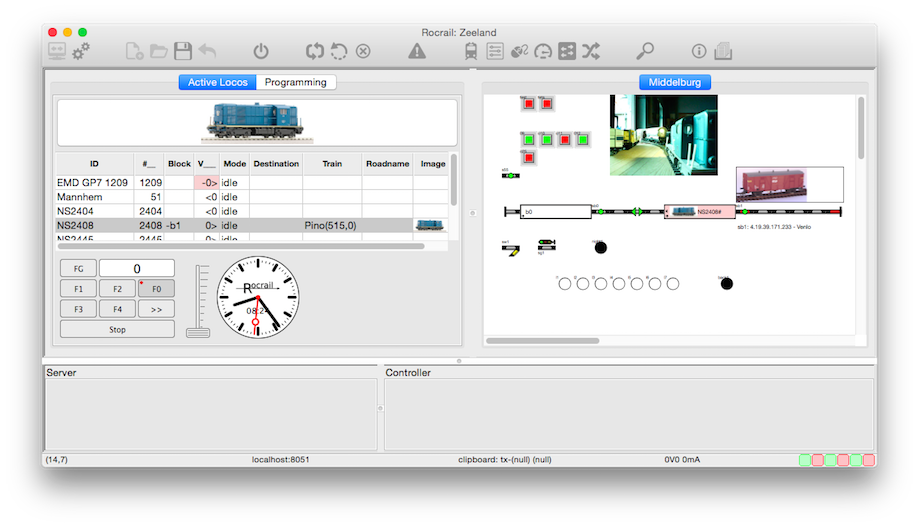Toggle the F1 function button

point(79,289)
